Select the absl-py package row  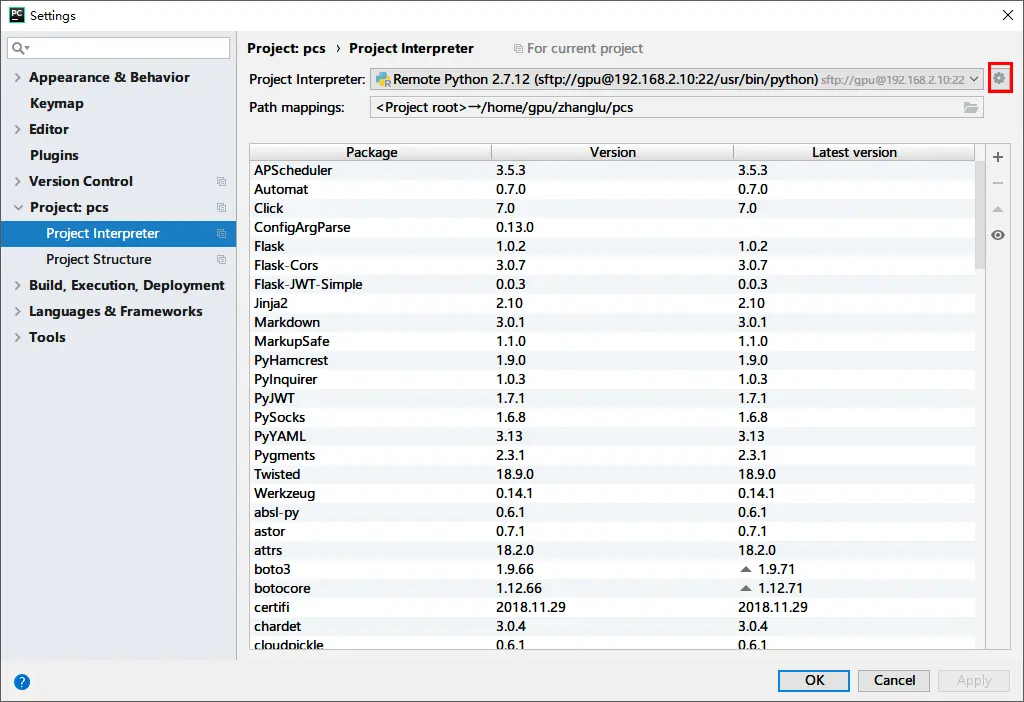pyautogui.click(x=612, y=512)
